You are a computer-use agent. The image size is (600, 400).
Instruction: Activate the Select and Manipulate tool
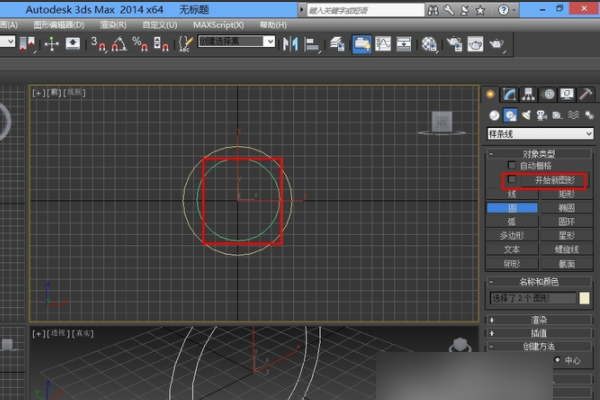tap(51, 44)
